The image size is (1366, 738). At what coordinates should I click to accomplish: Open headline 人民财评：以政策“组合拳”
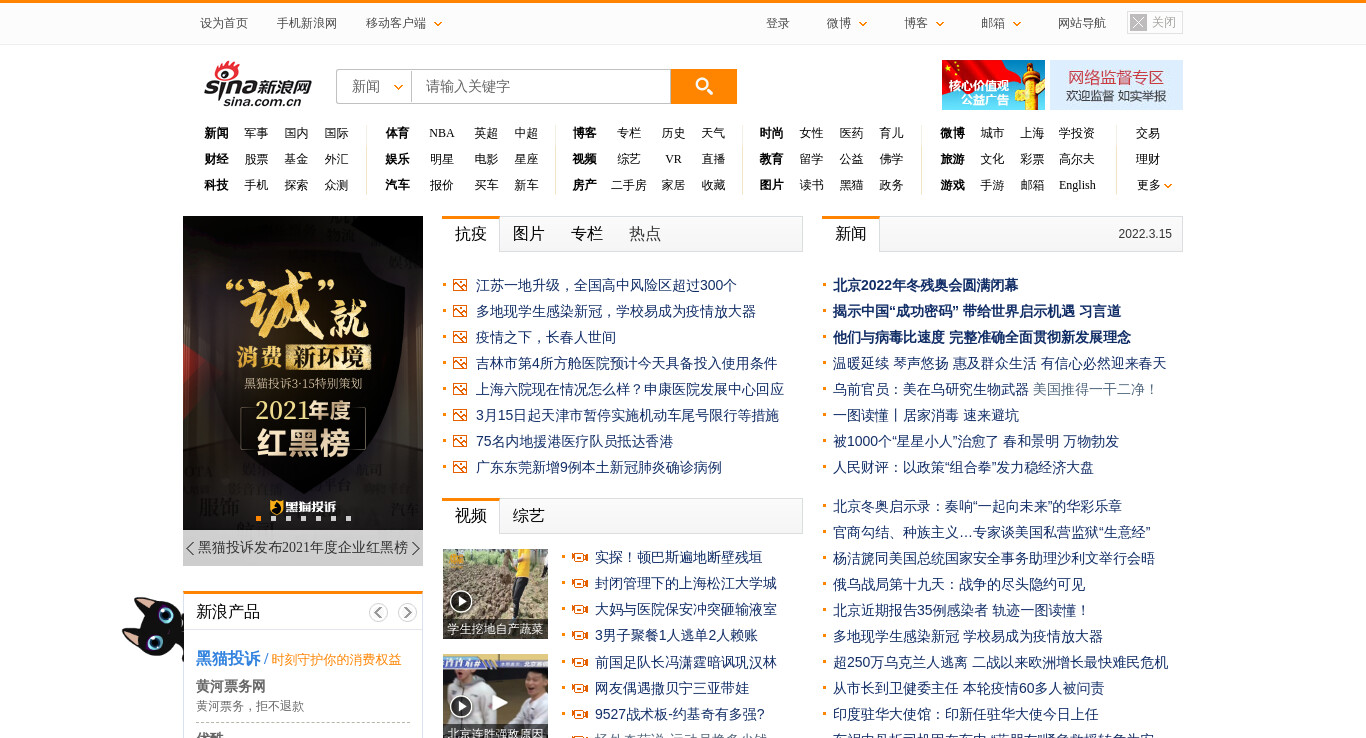coord(963,467)
